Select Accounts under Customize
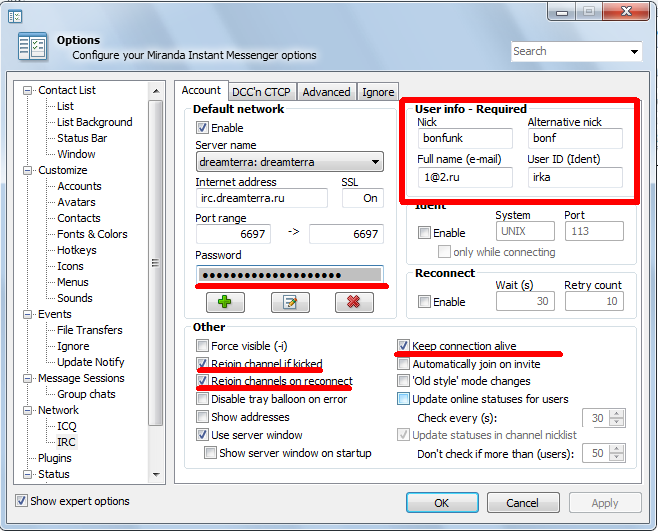This screenshot has height=531, width=658. (x=79, y=186)
